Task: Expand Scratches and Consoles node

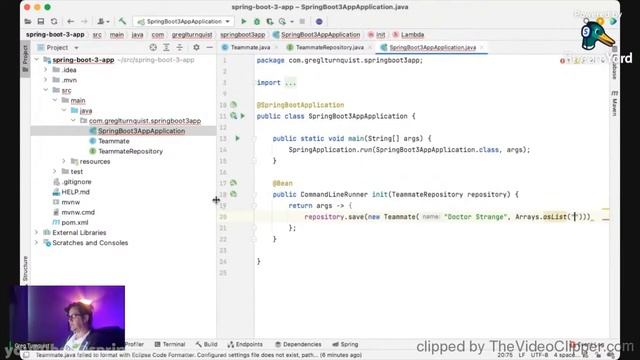Action: pyautogui.click(x=37, y=243)
